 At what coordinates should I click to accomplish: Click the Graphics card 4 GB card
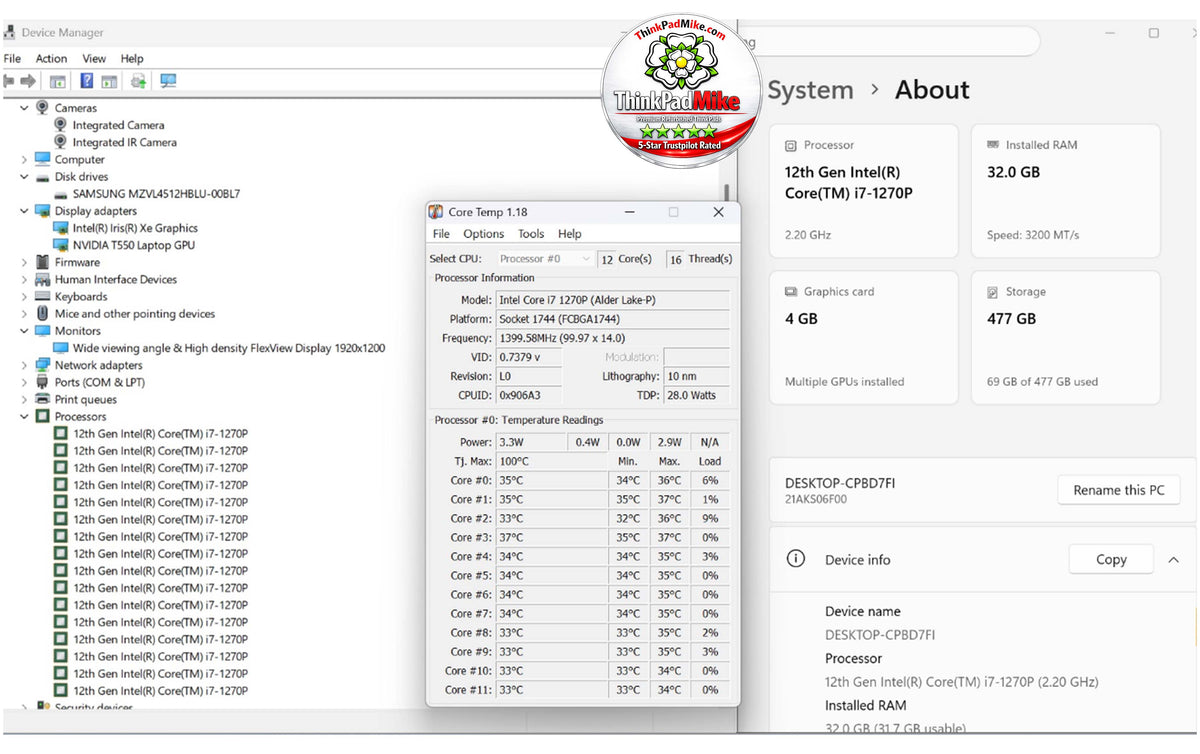coord(864,337)
